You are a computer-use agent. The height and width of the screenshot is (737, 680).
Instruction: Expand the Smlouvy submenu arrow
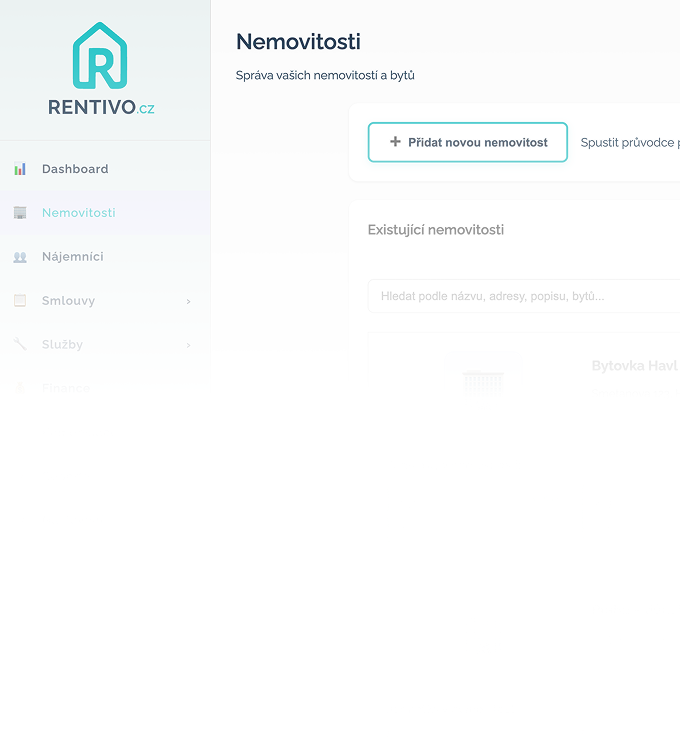click(x=188, y=301)
